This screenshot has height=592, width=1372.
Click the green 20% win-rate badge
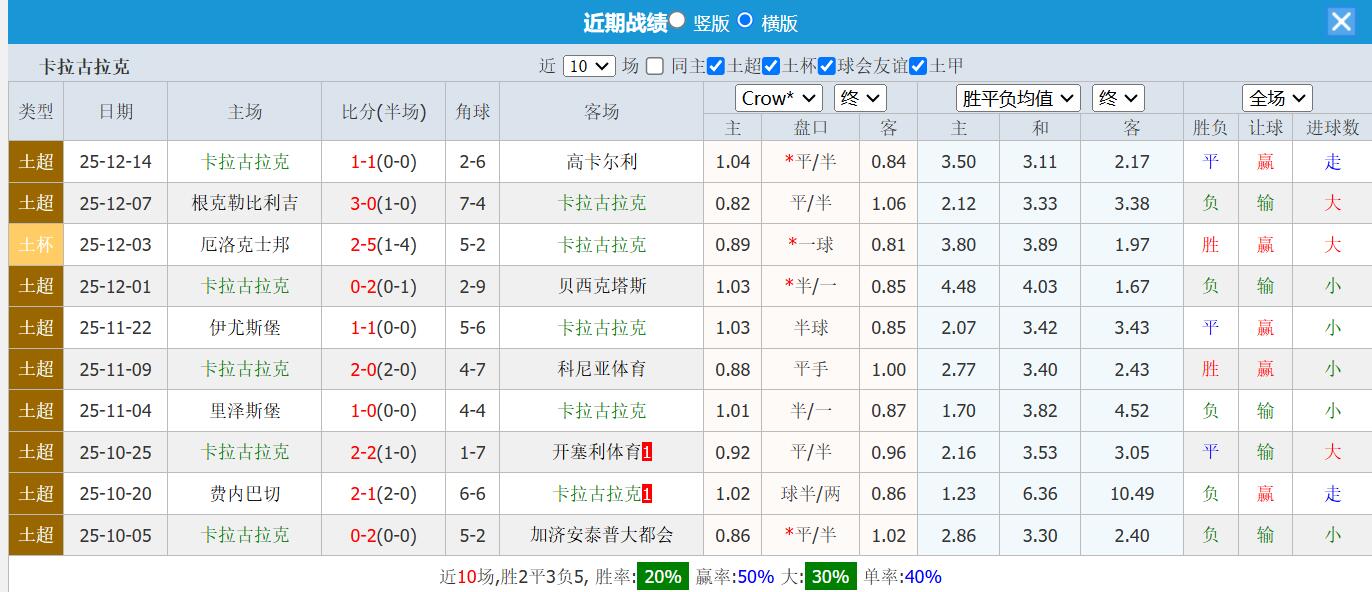tap(661, 576)
